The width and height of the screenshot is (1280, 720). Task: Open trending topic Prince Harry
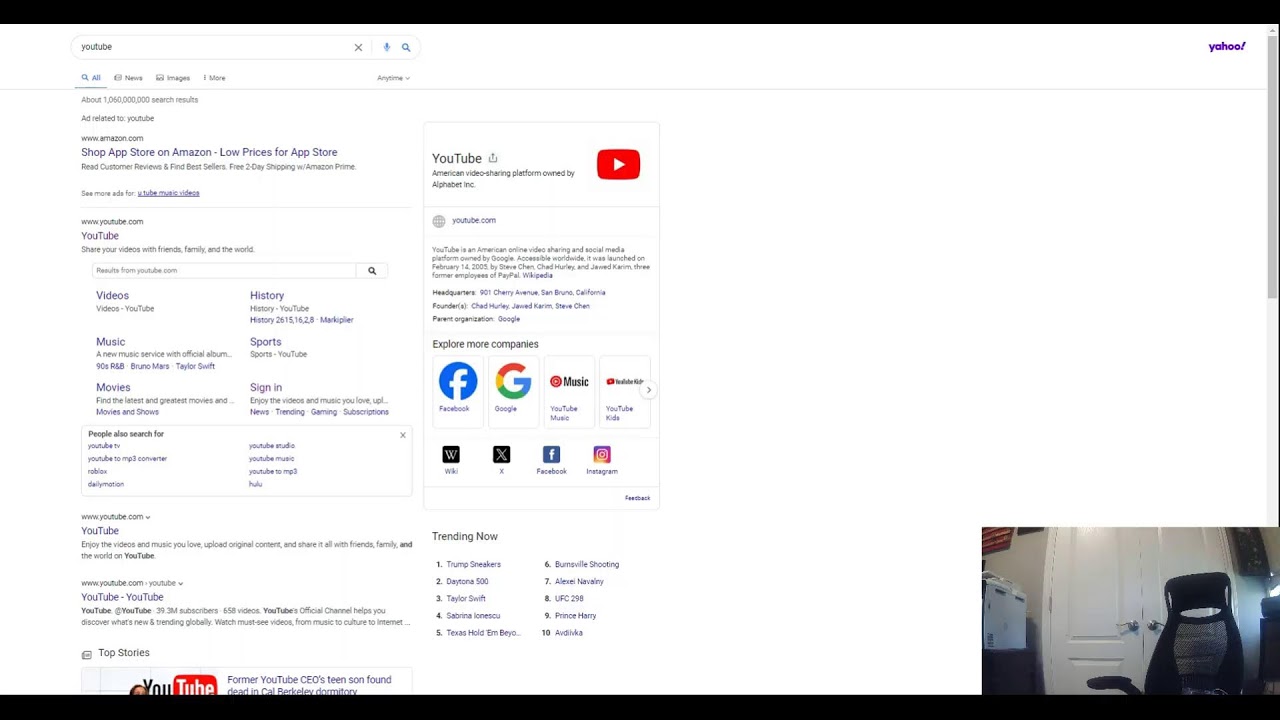click(575, 616)
